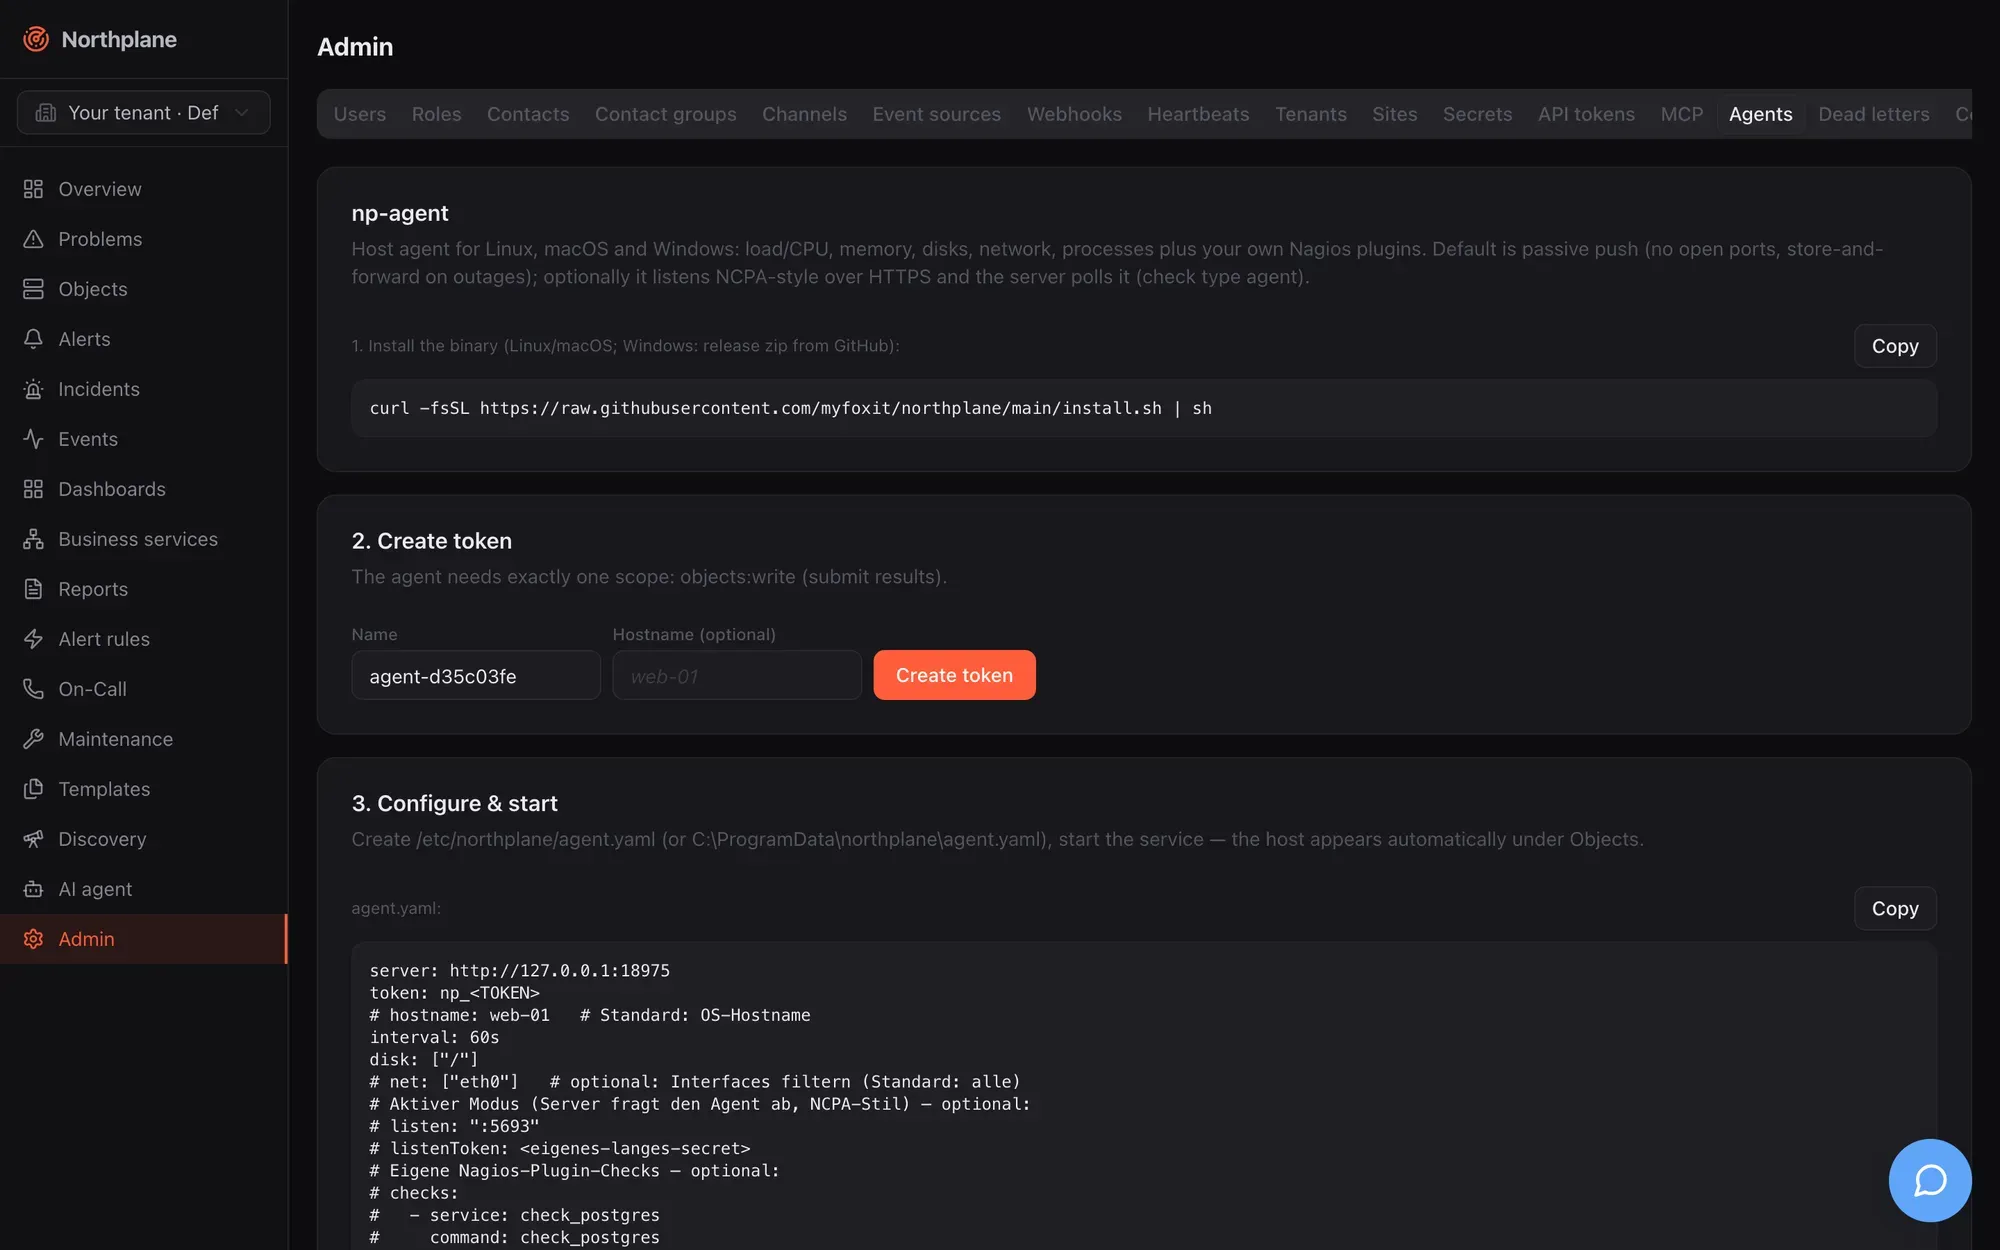Open the Business services network icon
Screen dimensions: 2000x1250
coord(33,539)
